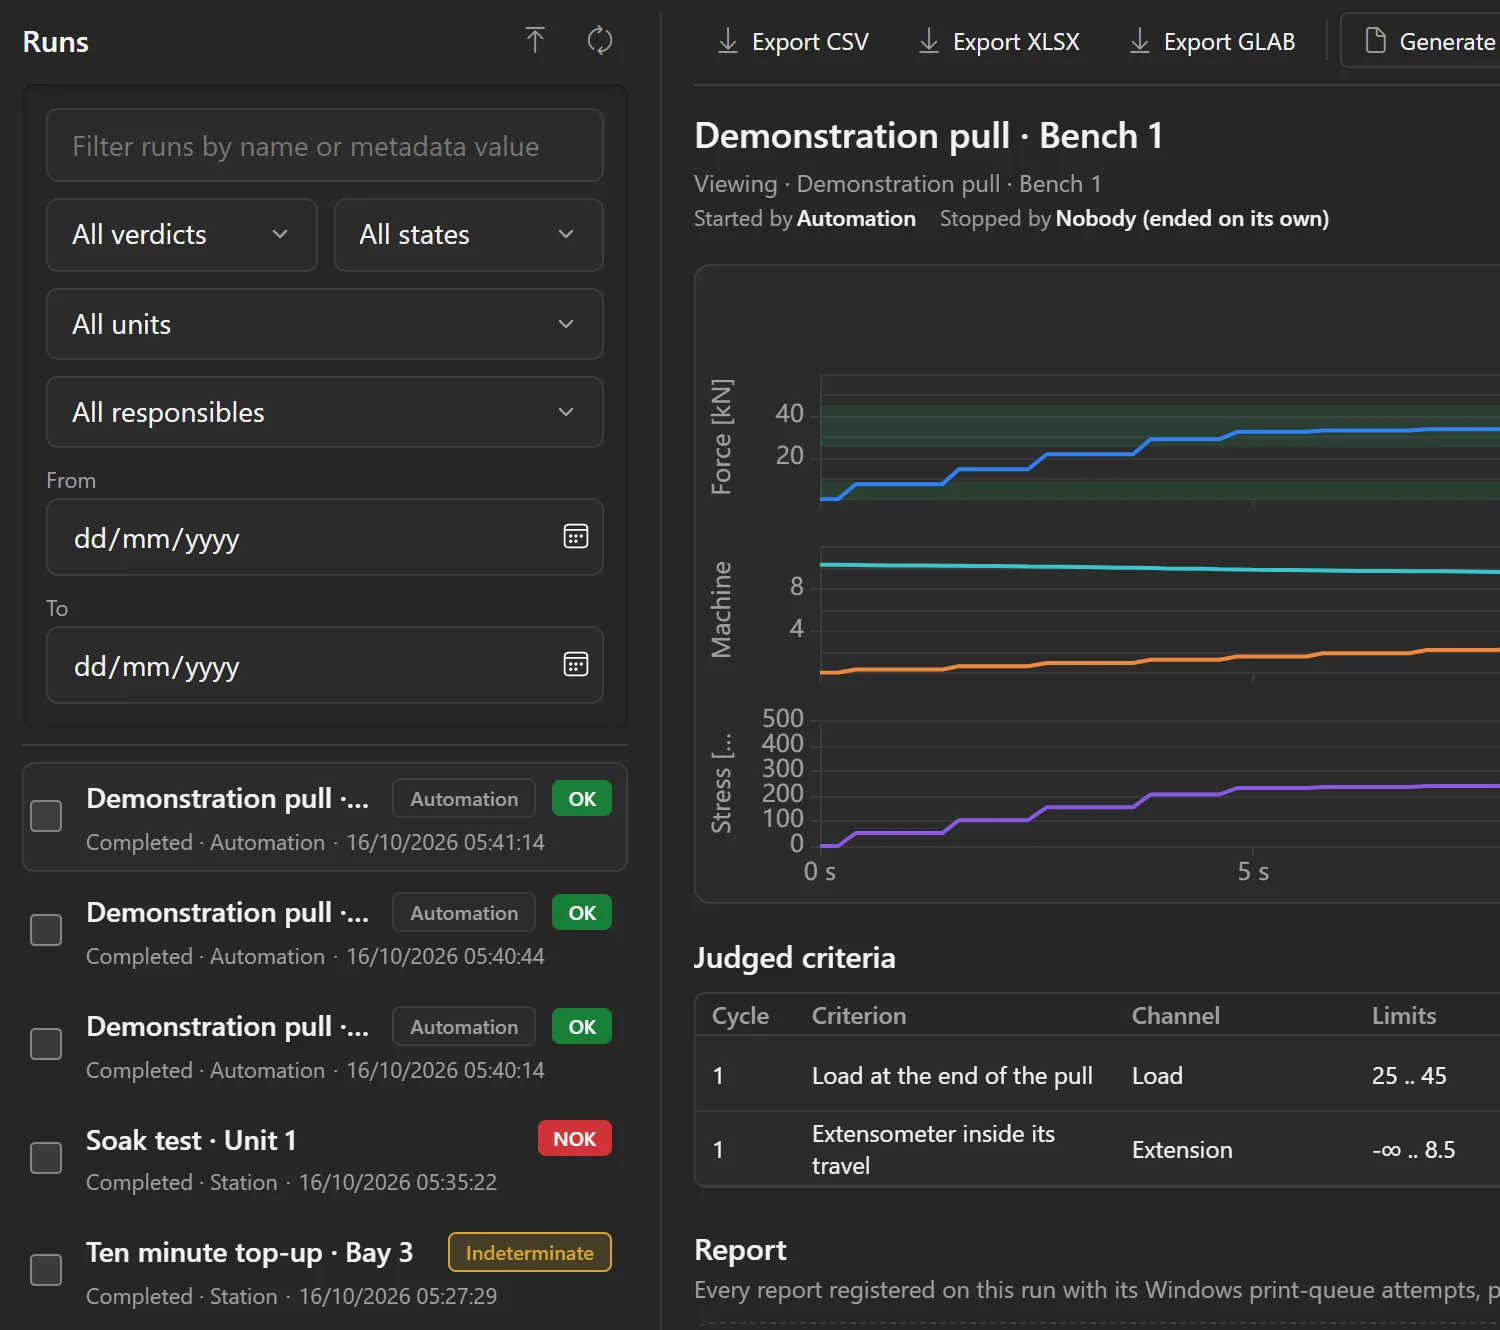
Task: Click the blue Force curve in the chart
Action: [1089, 455]
